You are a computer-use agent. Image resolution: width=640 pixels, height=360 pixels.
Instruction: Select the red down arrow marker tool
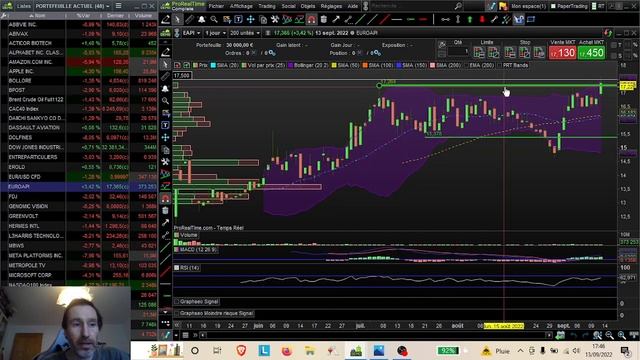482,19
